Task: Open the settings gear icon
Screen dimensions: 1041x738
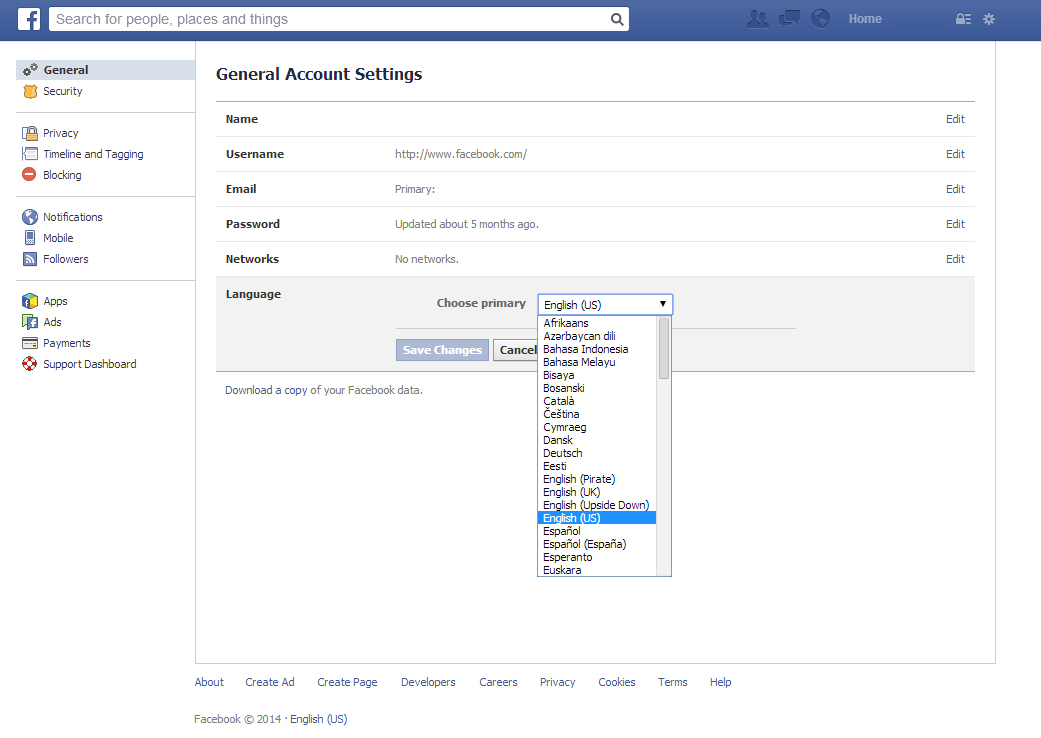Action: tap(988, 18)
